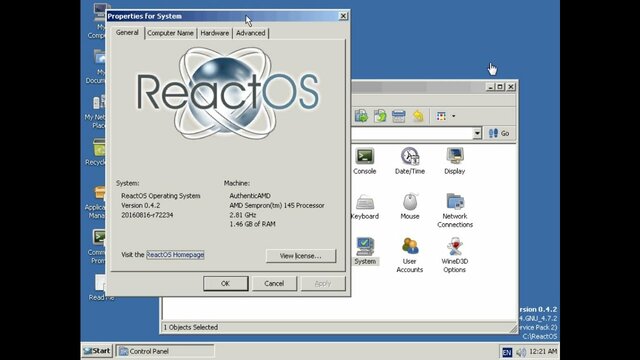Screen dimensions: 640x360
Task: Open the Start menu
Action: (97, 351)
